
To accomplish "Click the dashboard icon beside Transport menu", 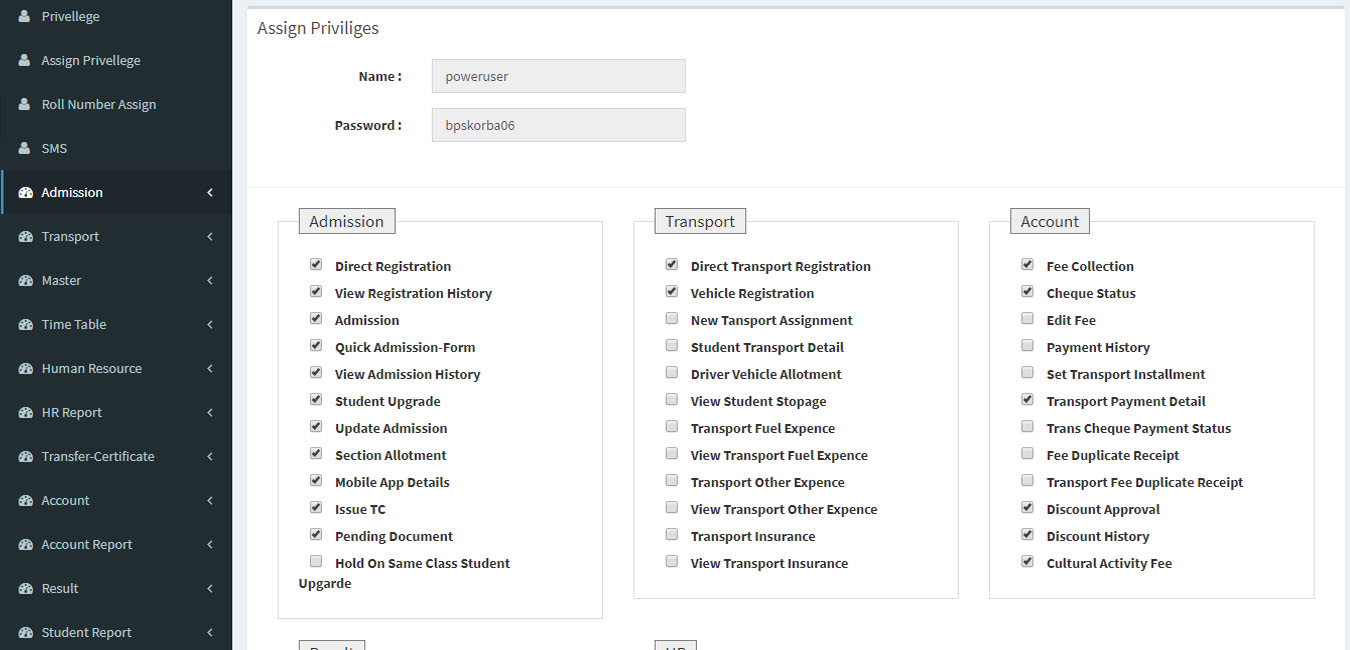I will [x=26, y=237].
